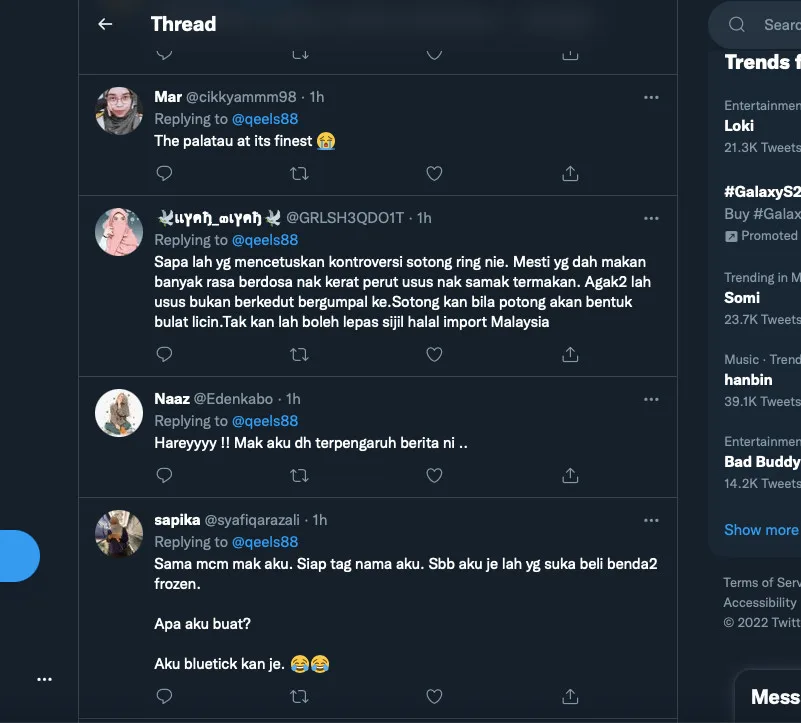Share Naaz's tweet

tap(570, 475)
